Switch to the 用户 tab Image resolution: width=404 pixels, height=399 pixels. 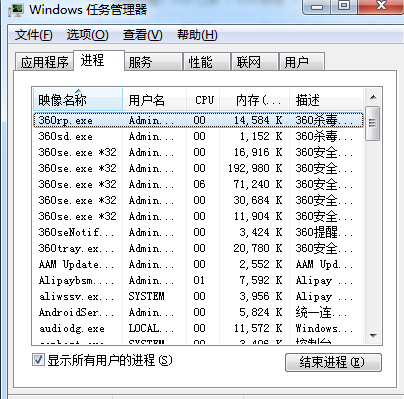point(302,62)
